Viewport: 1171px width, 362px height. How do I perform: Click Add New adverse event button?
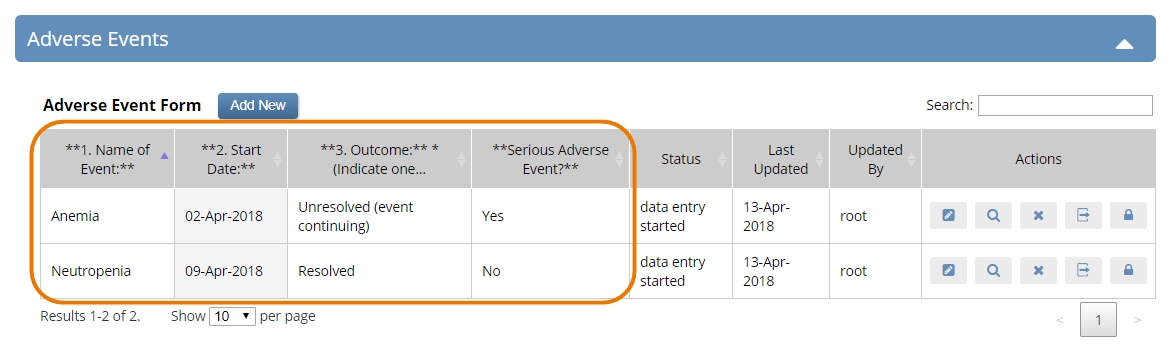258,105
